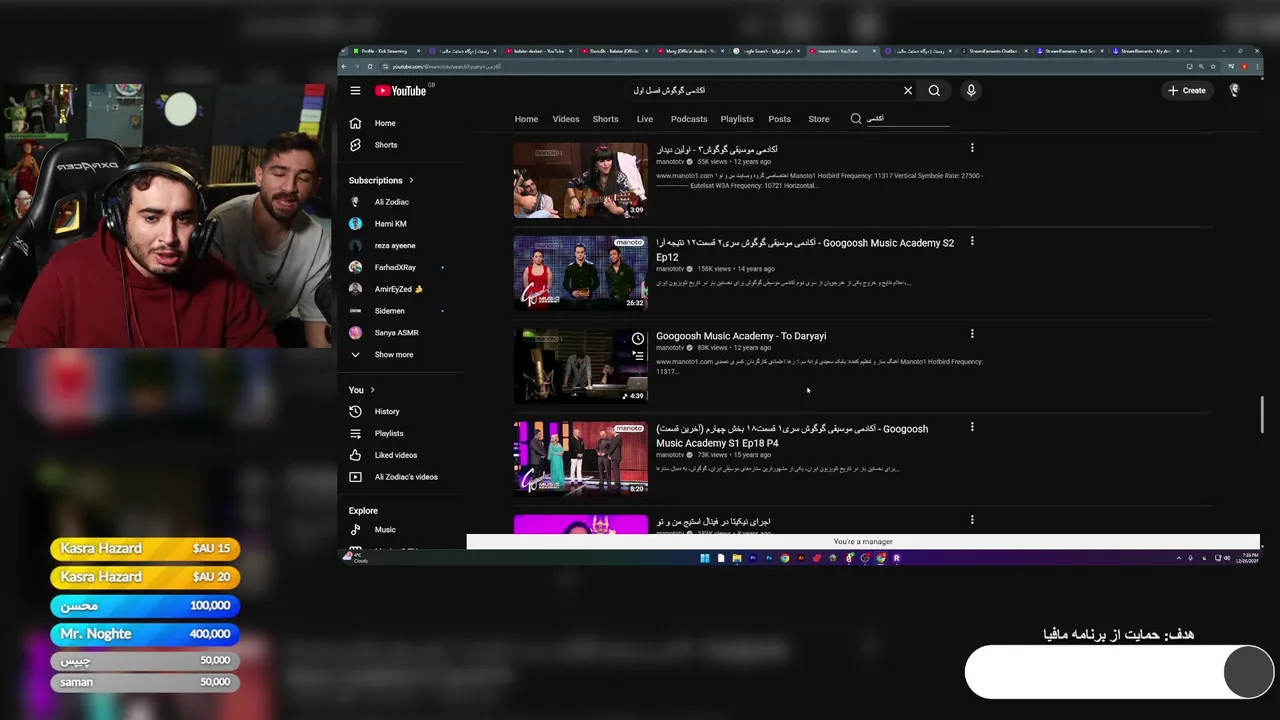Switch to the channel Playlists tab
This screenshot has height=720, width=1280.
tap(737, 119)
